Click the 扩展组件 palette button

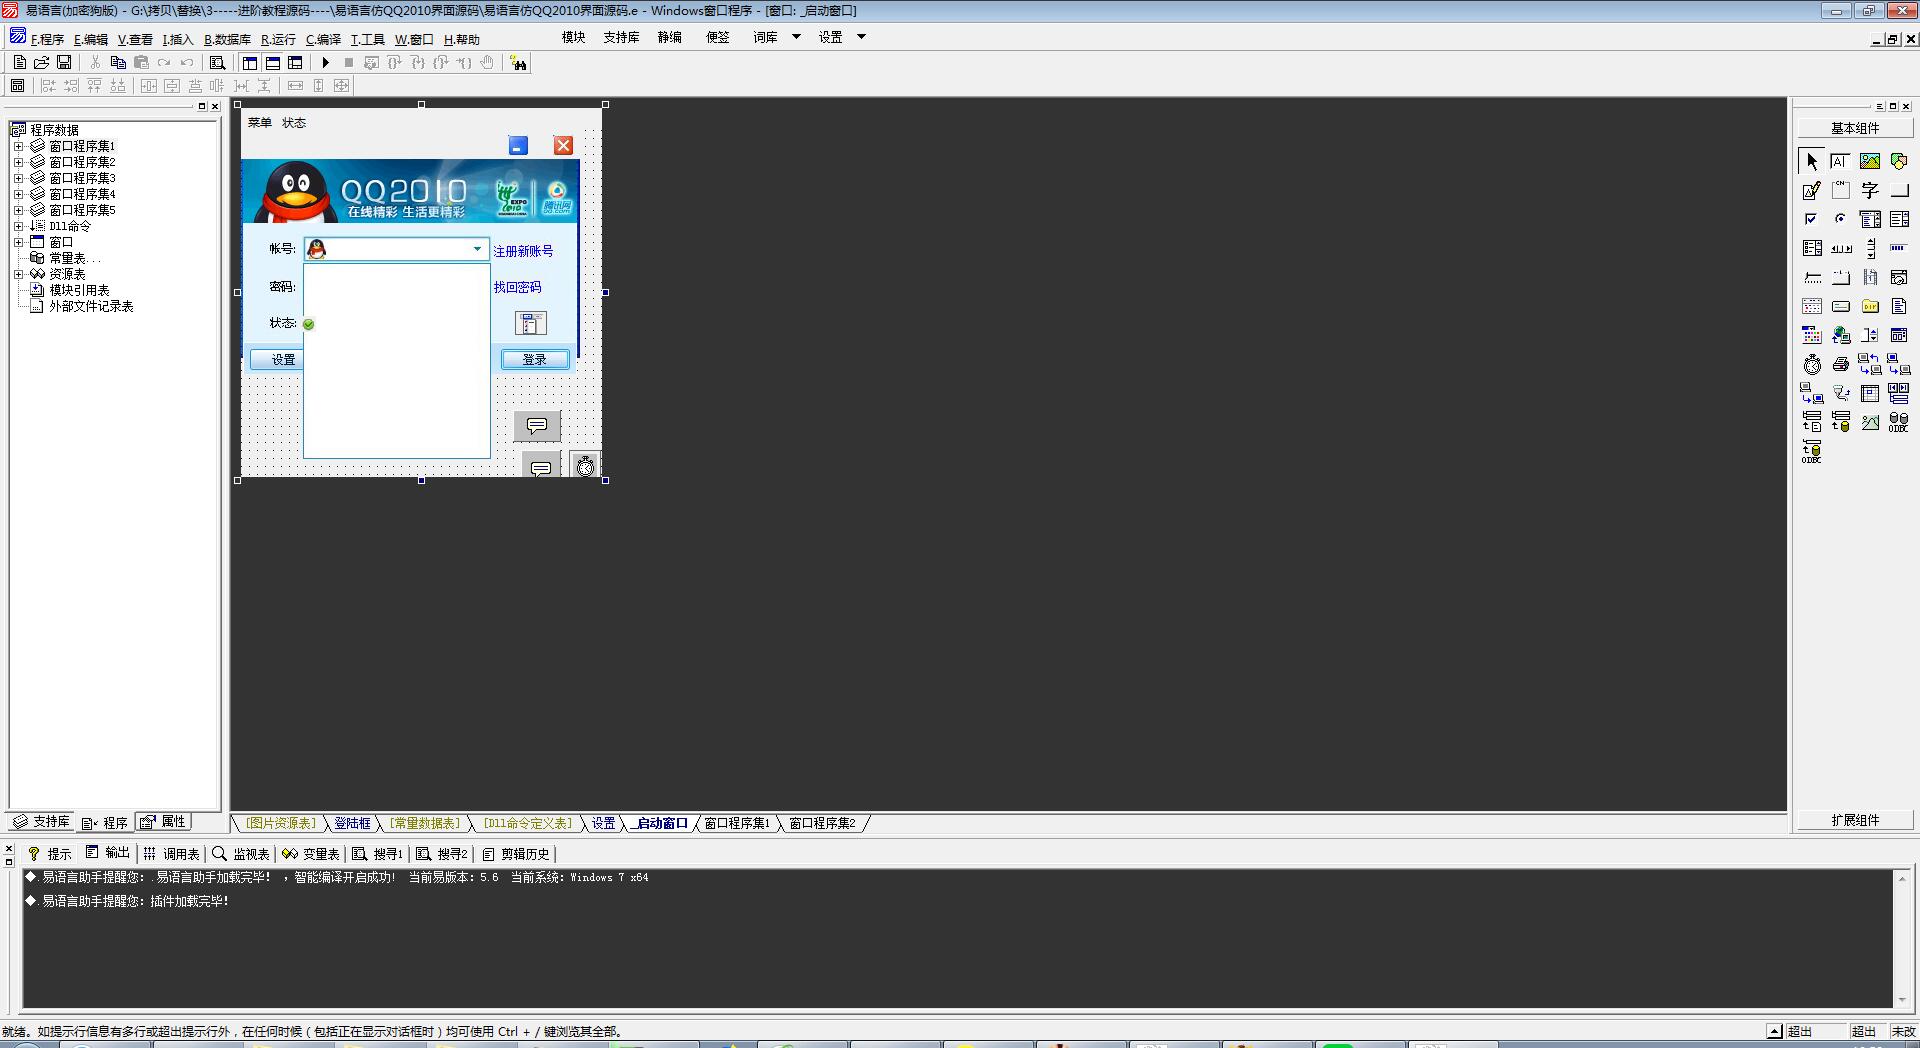click(x=1855, y=820)
